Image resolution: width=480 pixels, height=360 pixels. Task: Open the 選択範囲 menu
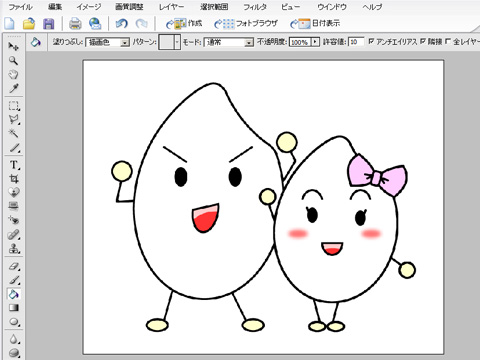tap(214, 7)
